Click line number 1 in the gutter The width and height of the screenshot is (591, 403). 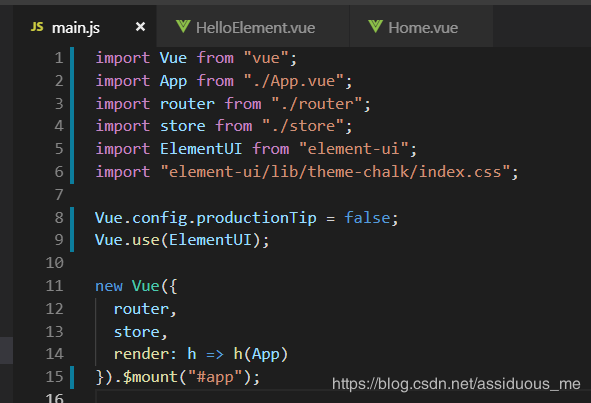pyautogui.click(x=59, y=58)
